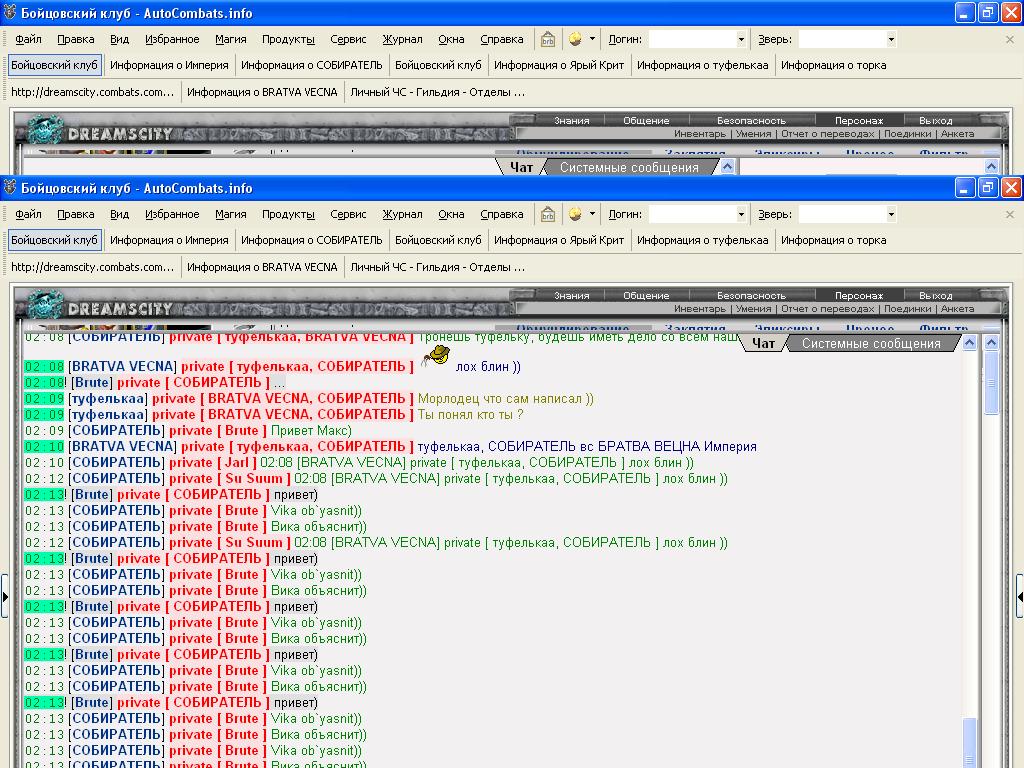Click smiley status icon in front window
Image resolution: width=1024 pixels, height=768 pixels.
click(575, 214)
